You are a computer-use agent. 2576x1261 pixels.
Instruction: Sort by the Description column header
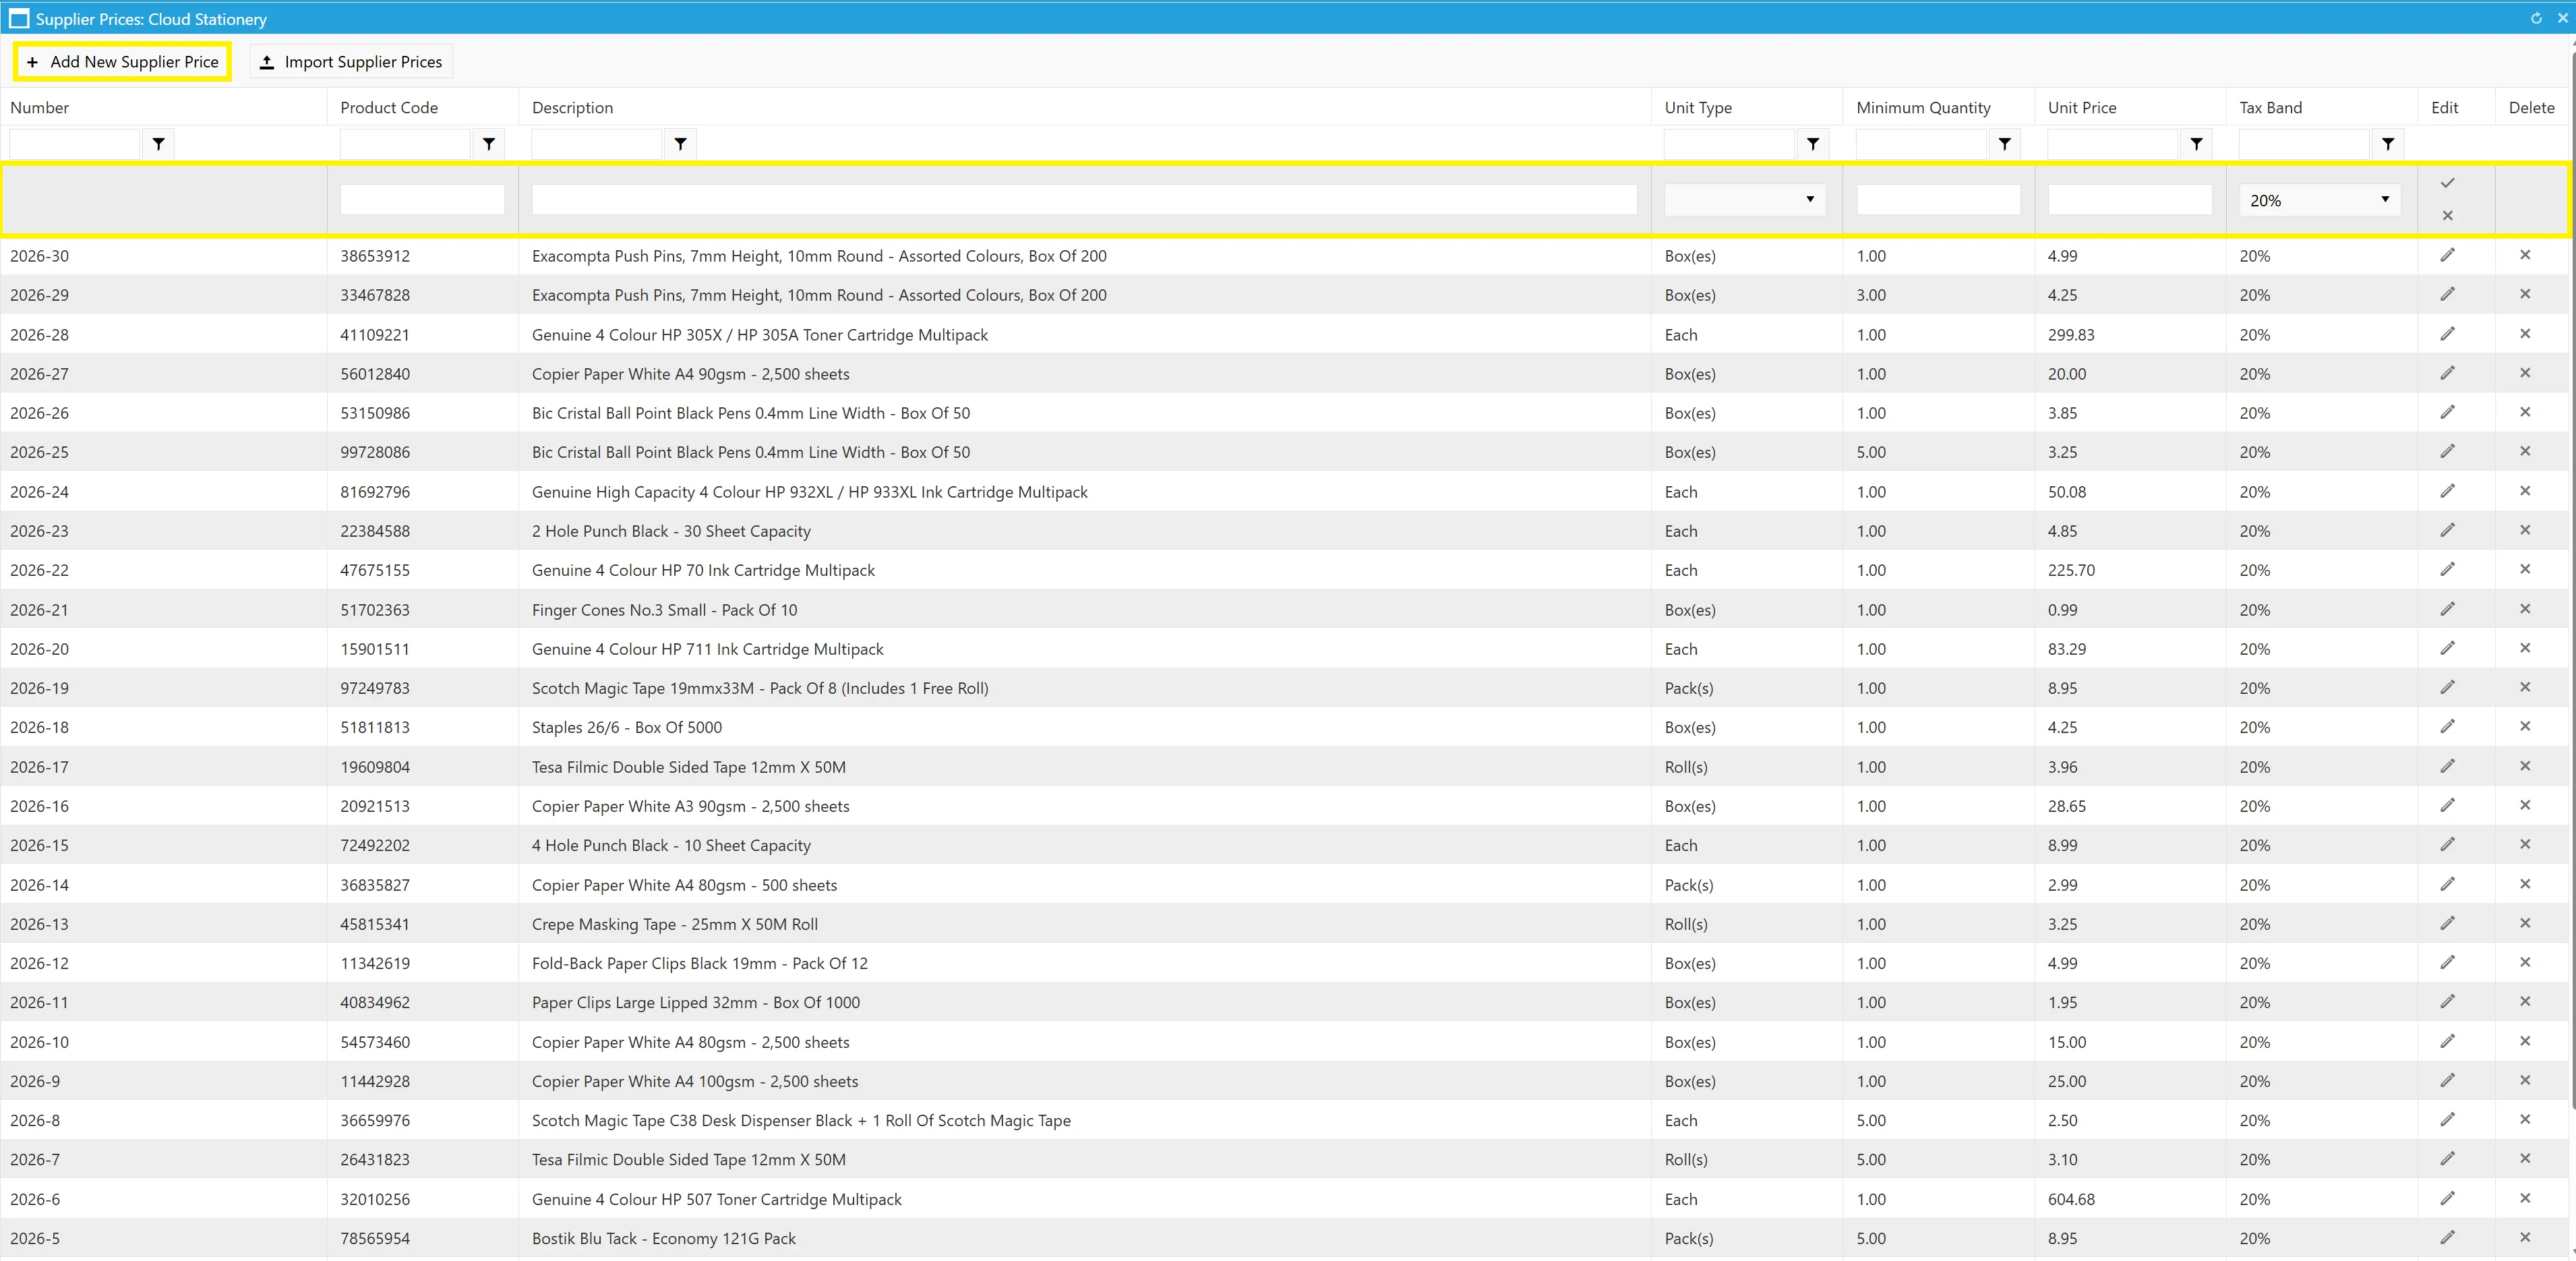572,108
